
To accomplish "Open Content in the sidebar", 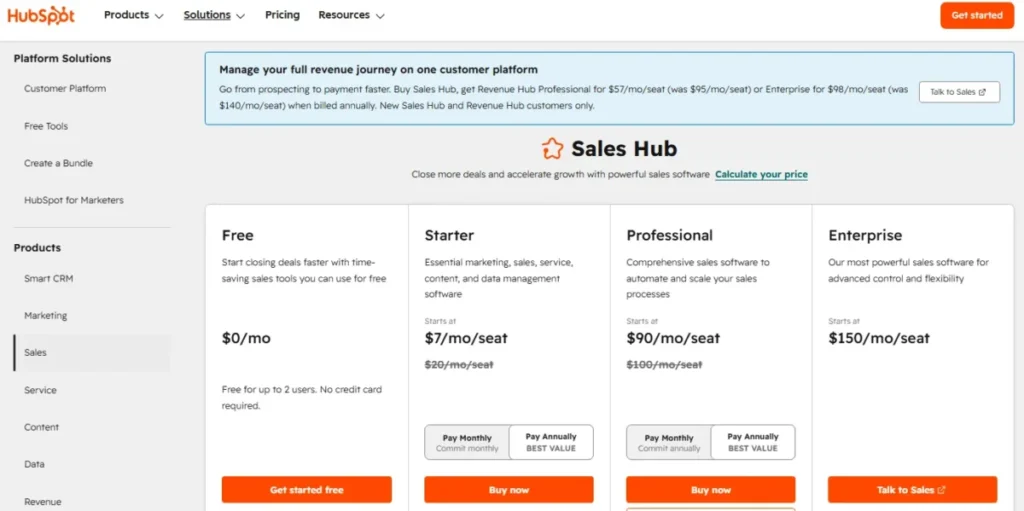I will [x=42, y=427].
